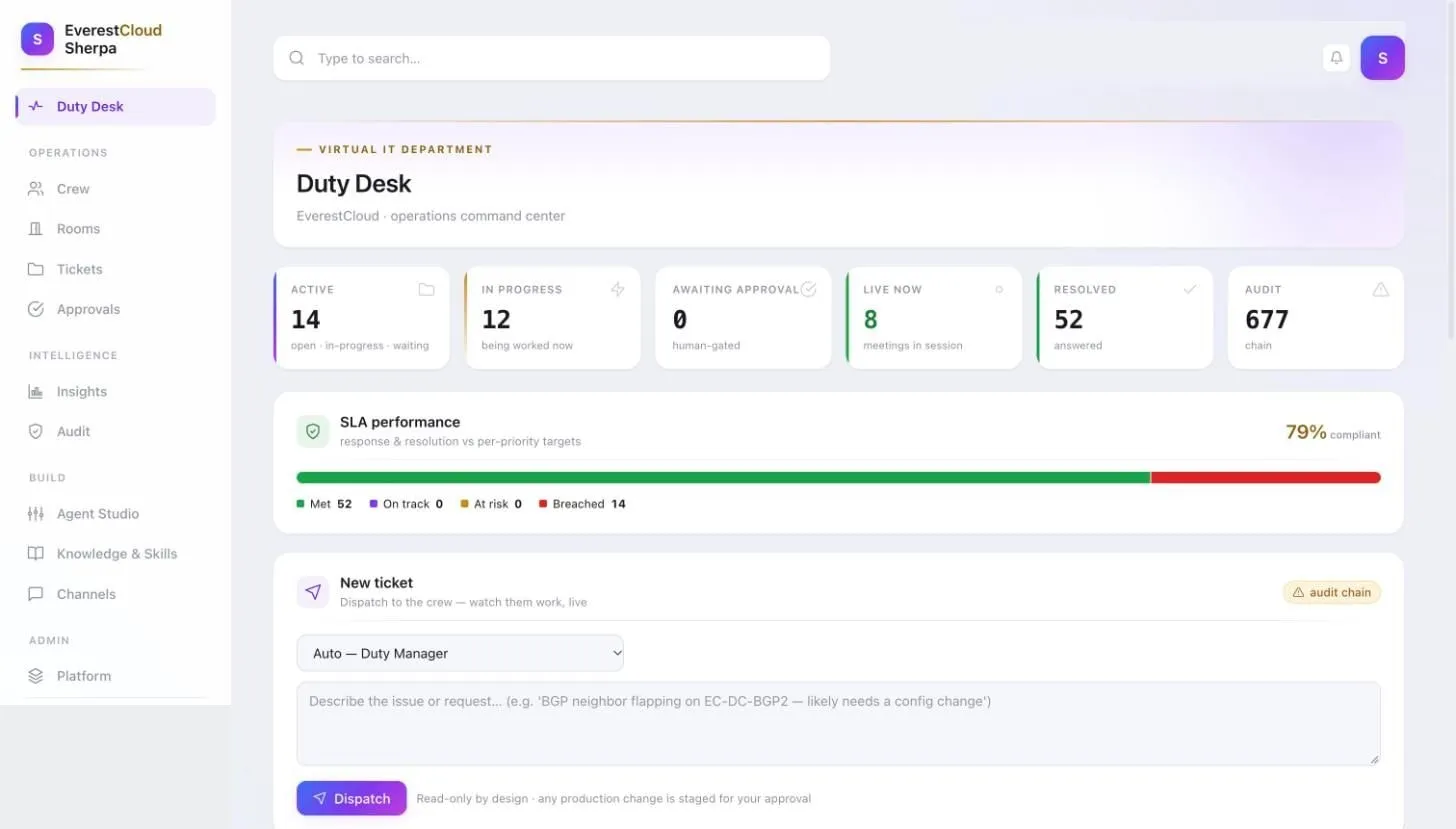Open the Channels section
This screenshot has width=1456, height=829.
tap(116, 594)
